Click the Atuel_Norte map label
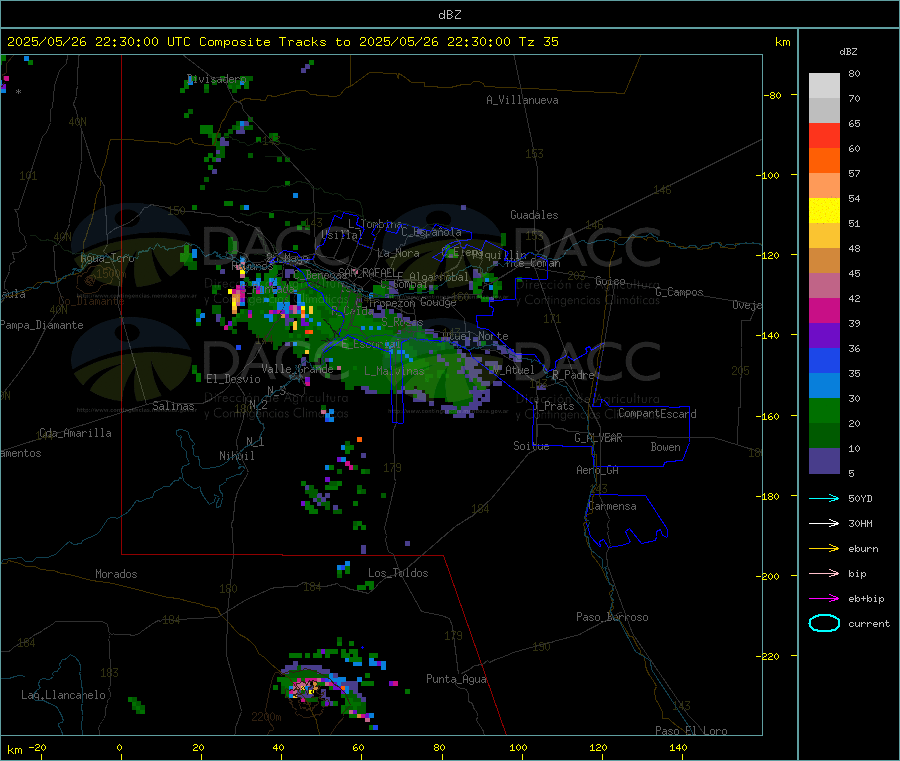This screenshot has height=761, width=900. tap(475, 336)
